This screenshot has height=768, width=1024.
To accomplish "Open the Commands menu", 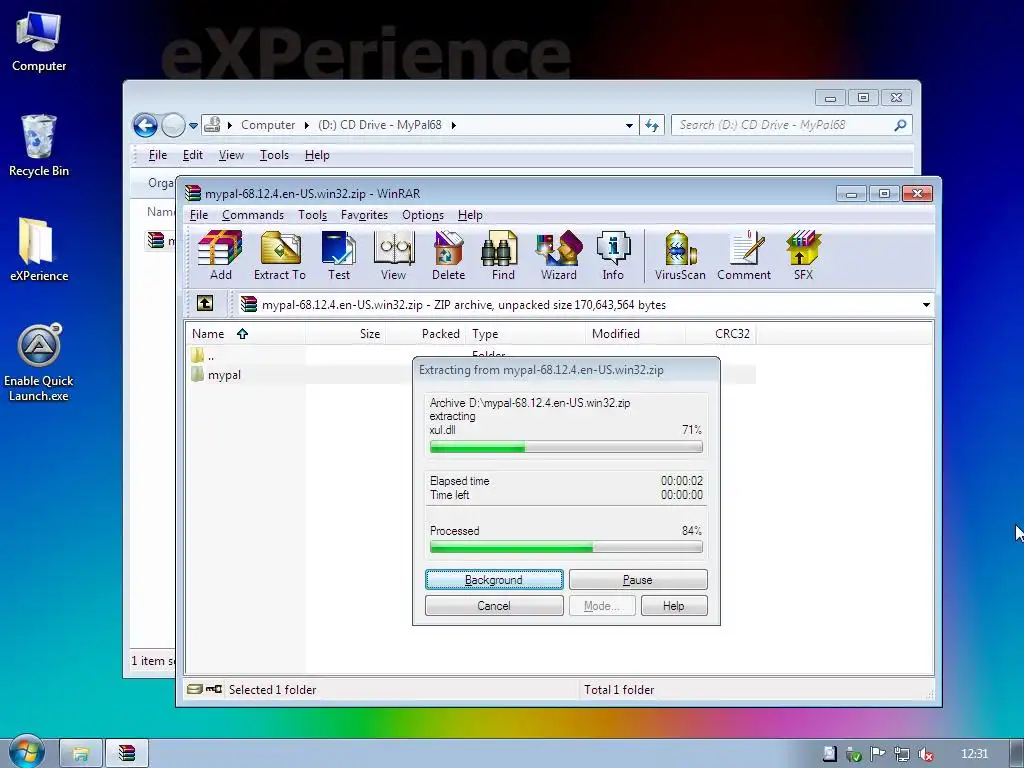I will (x=253, y=215).
